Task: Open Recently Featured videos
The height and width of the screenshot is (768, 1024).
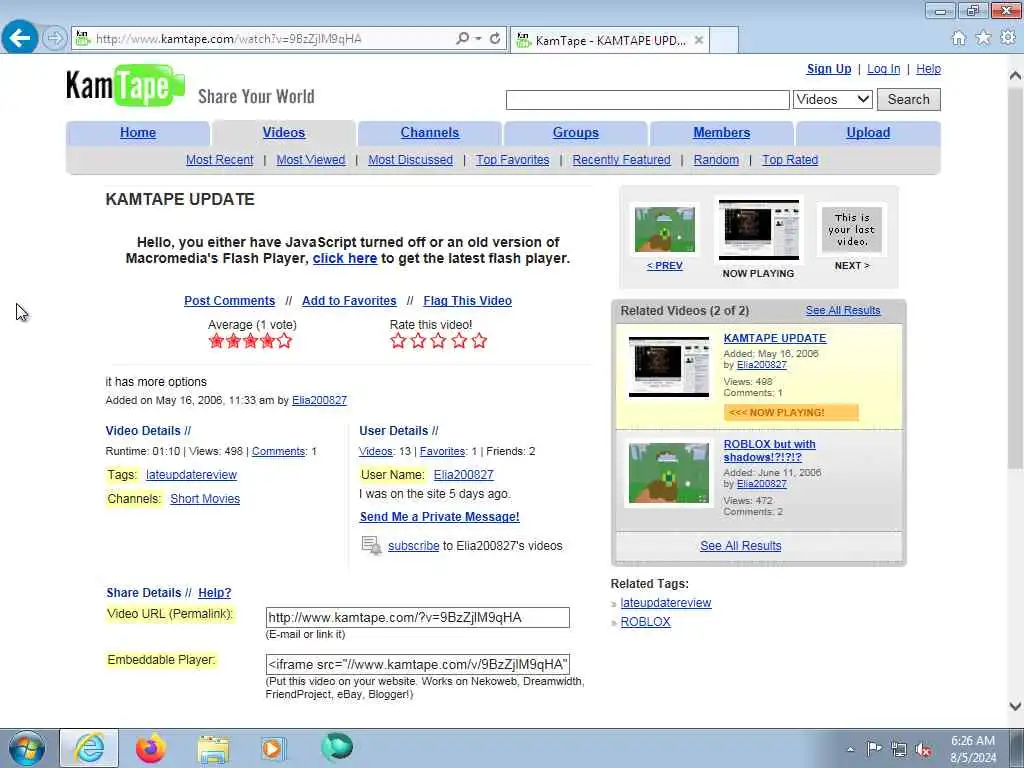Action: click(622, 160)
